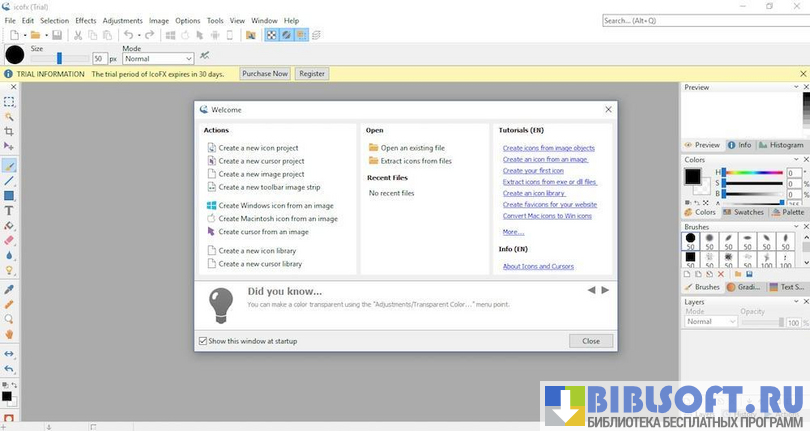Choose the Text tool
The width and height of the screenshot is (810, 431).
9,211
